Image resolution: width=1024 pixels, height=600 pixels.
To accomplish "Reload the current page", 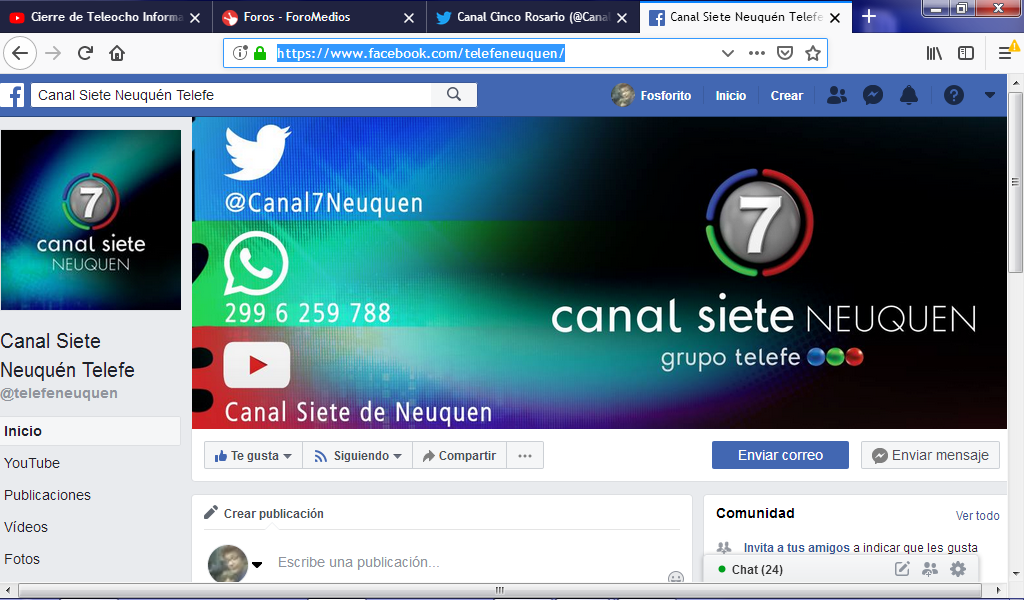I will point(86,54).
